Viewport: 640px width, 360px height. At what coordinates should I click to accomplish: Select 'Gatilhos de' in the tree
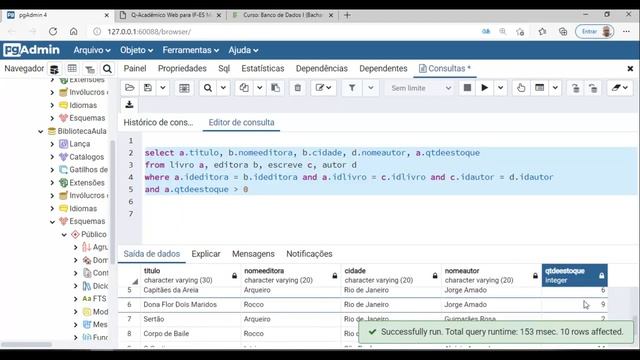pyautogui.click(x=88, y=170)
